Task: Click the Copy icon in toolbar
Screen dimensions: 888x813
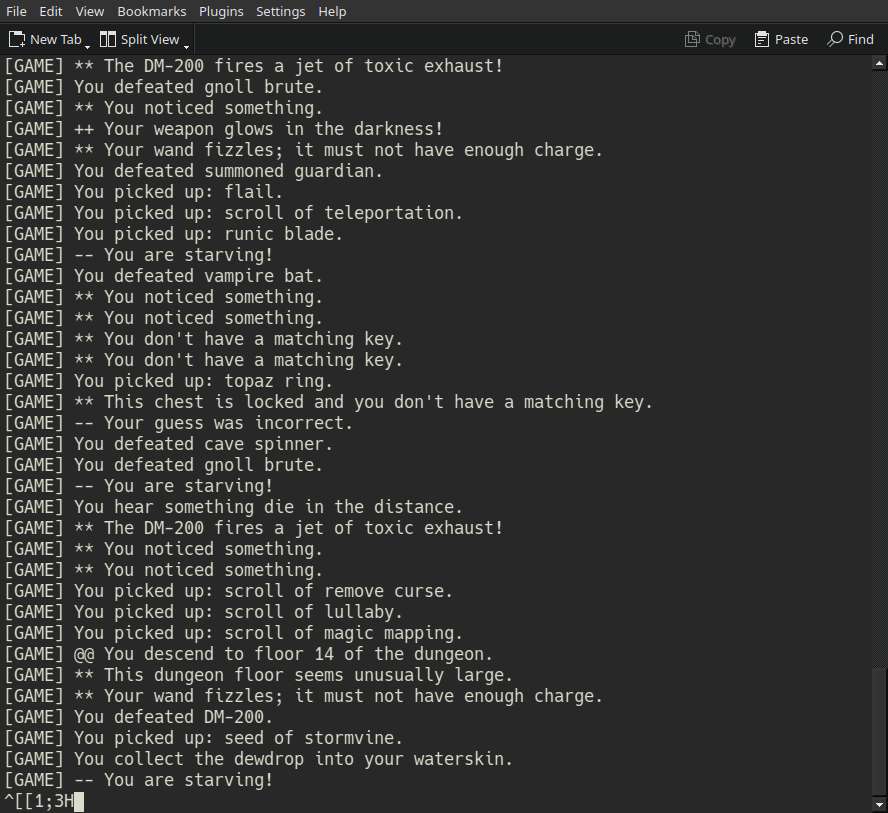Action: tap(692, 39)
